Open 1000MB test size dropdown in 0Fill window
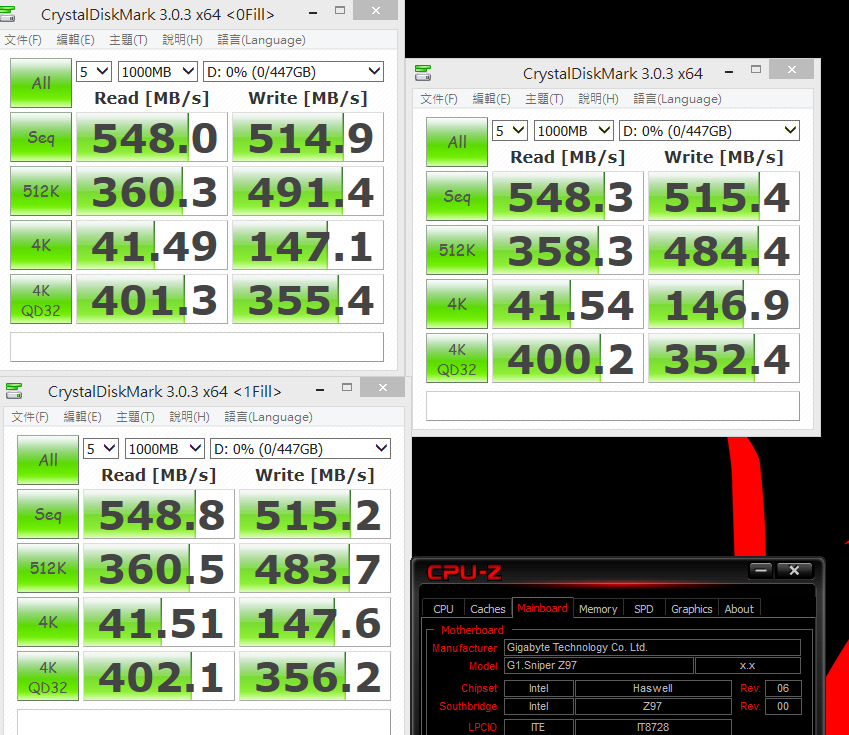The height and width of the screenshot is (735, 849). 158,71
